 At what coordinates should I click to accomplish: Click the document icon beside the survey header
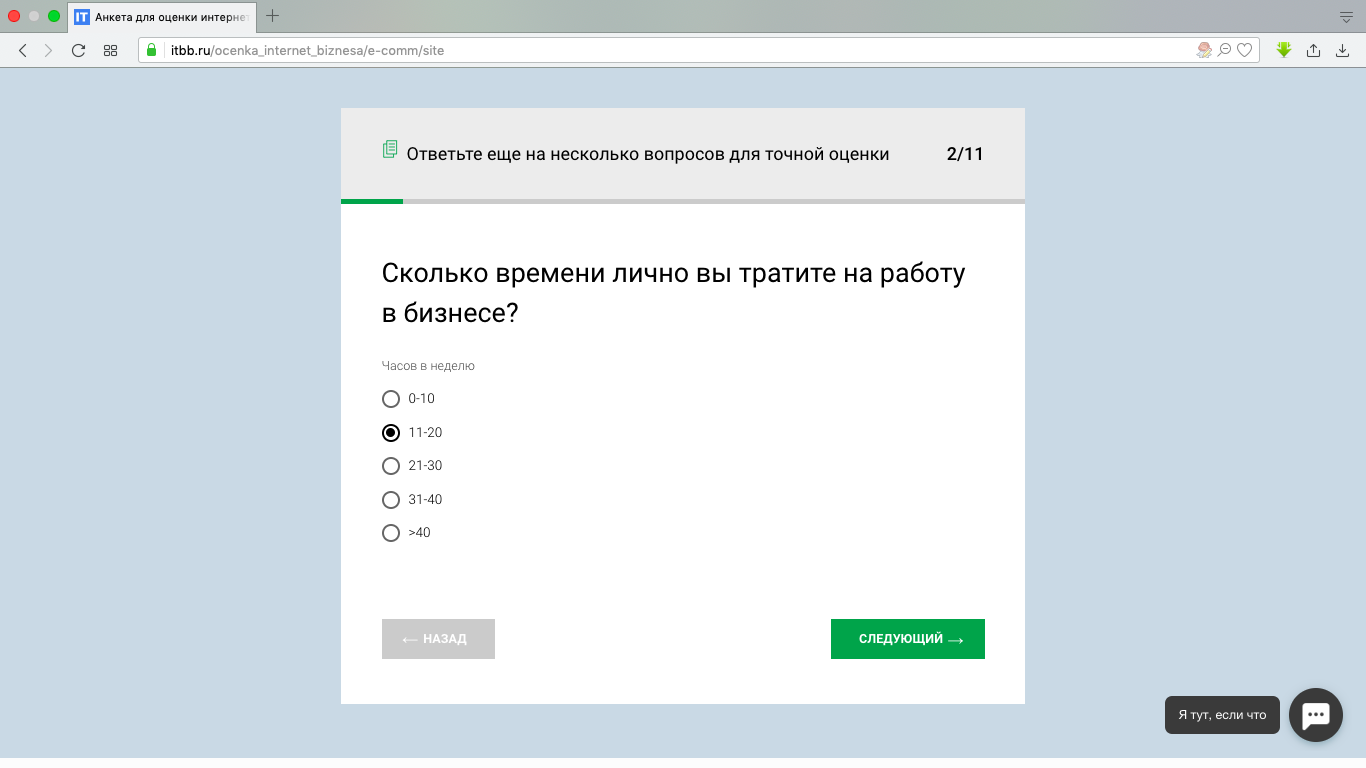pos(390,150)
